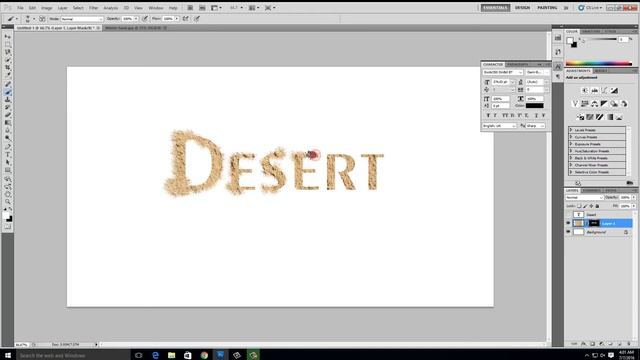Switch to the Essentials workspace

click(495, 8)
